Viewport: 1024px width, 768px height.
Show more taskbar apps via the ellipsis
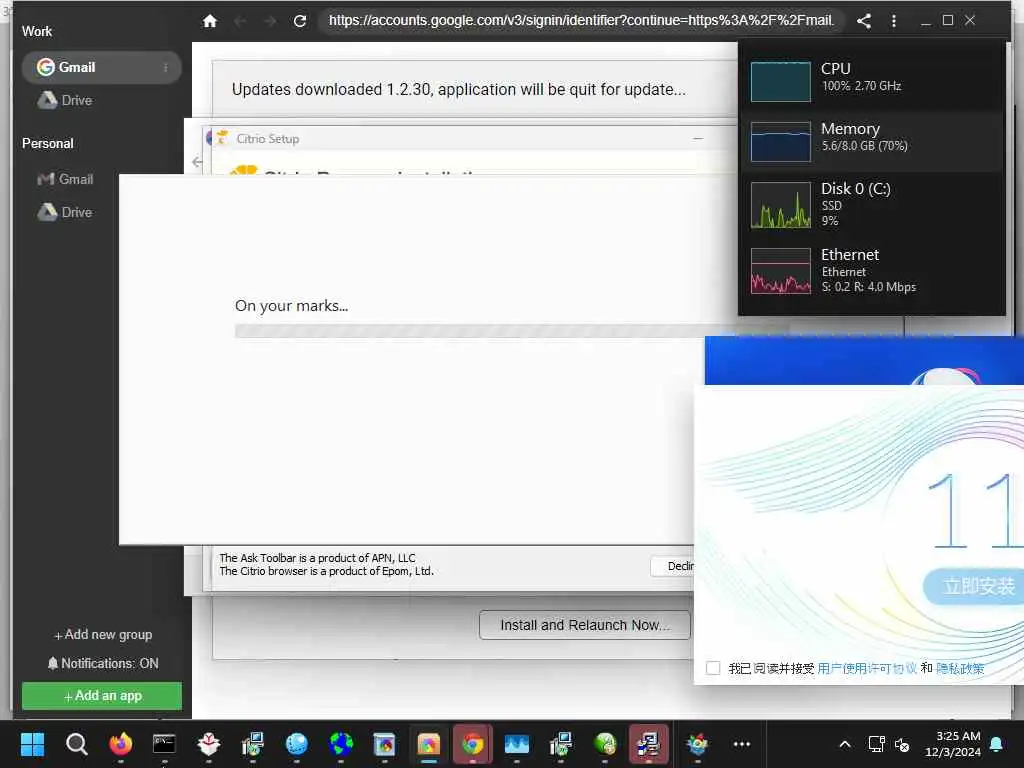pyautogui.click(x=742, y=744)
